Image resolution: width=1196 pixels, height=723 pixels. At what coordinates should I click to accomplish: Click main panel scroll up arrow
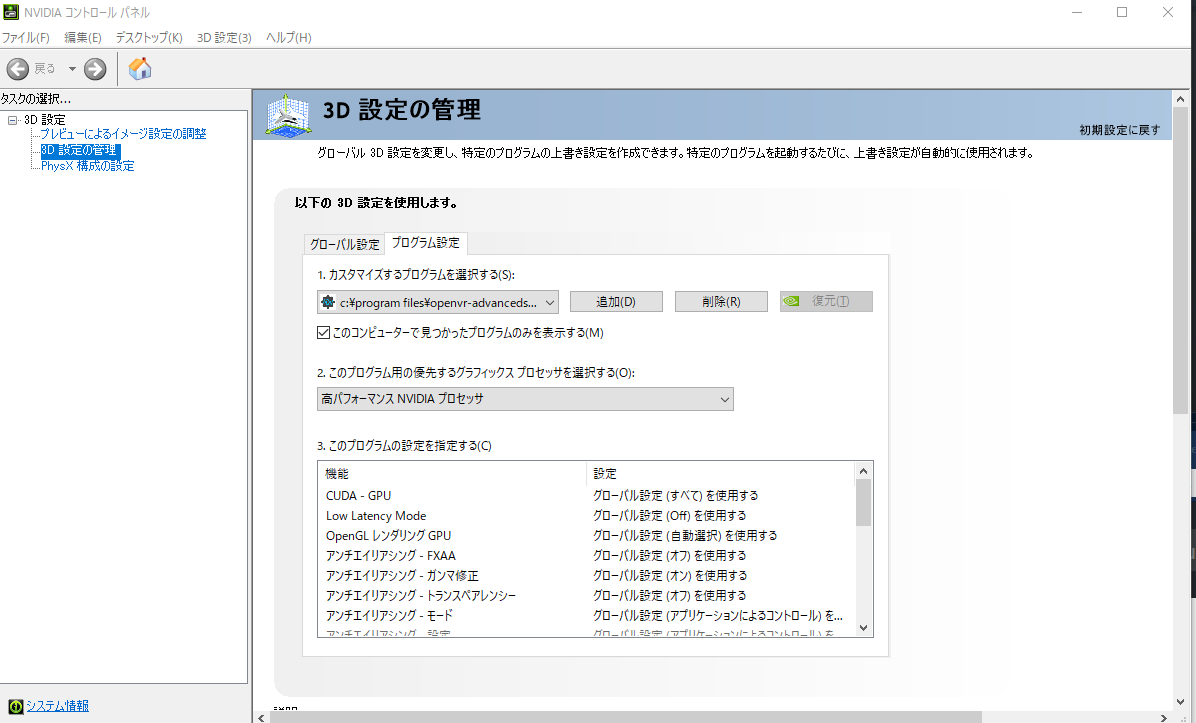[x=1181, y=99]
